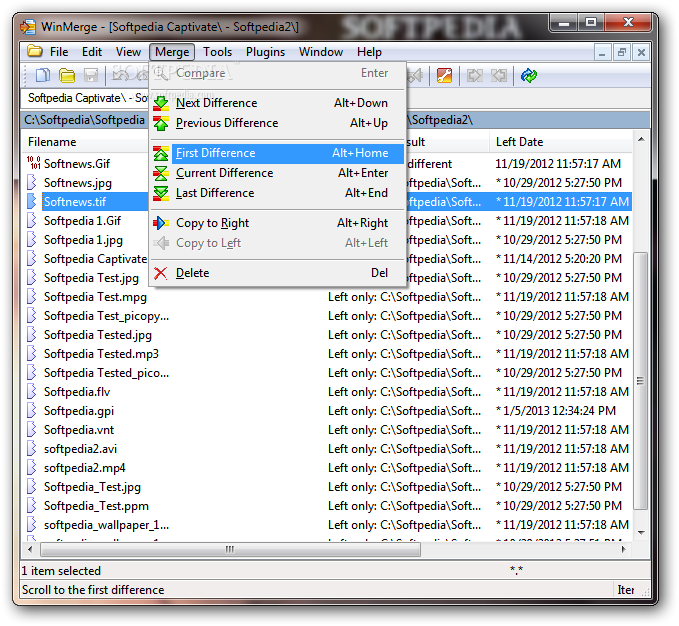
Task: Click the *.* filter status bar entry
Action: click(516, 570)
